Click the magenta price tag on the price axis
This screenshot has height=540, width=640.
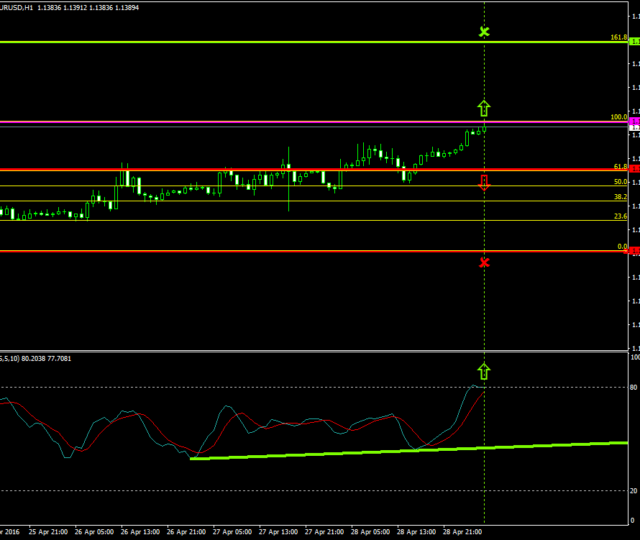coord(633,121)
